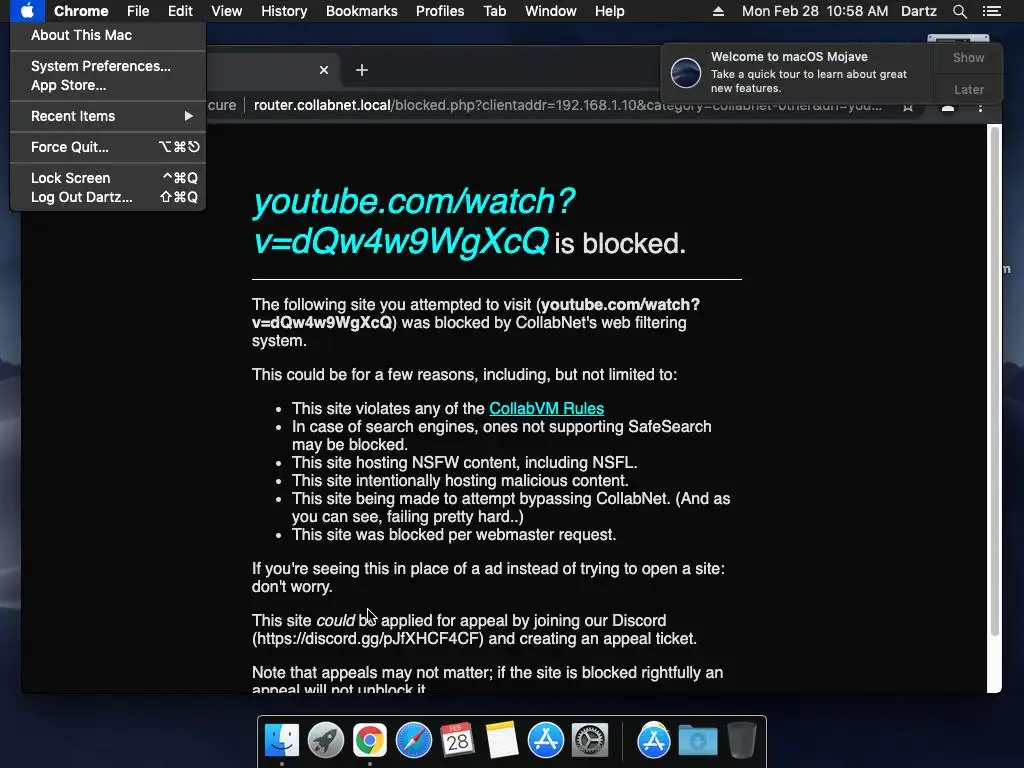Select About This Mac

[x=108, y=35]
